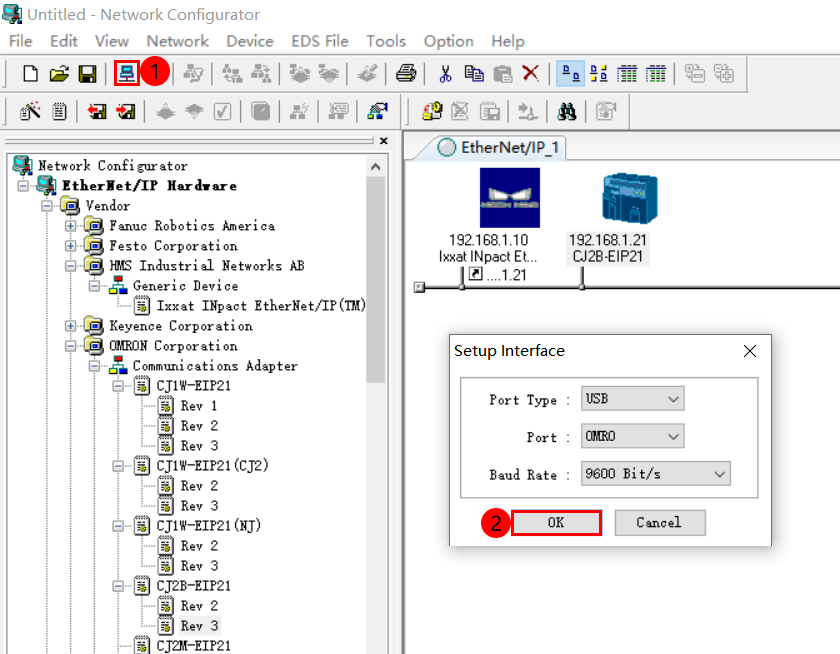Image resolution: width=840 pixels, height=654 pixels.
Task: Open the Setup Interface toolbar icon
Action: coord(128,73)
